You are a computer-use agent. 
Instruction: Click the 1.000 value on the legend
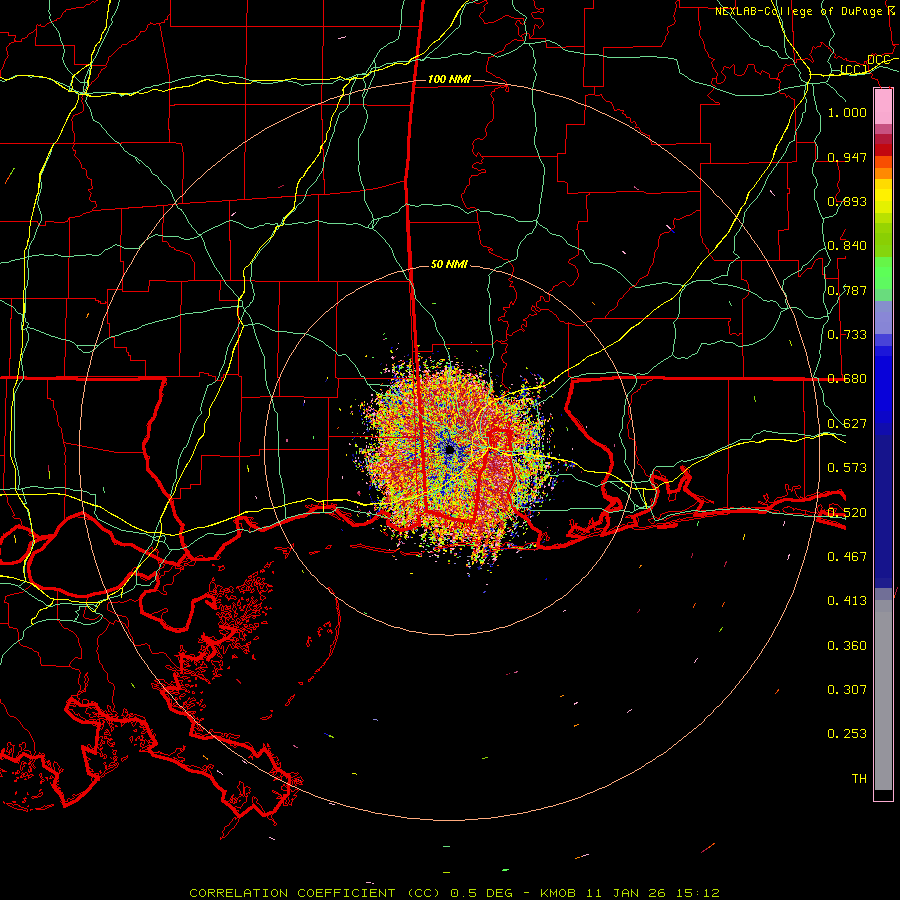pos(847,112)
